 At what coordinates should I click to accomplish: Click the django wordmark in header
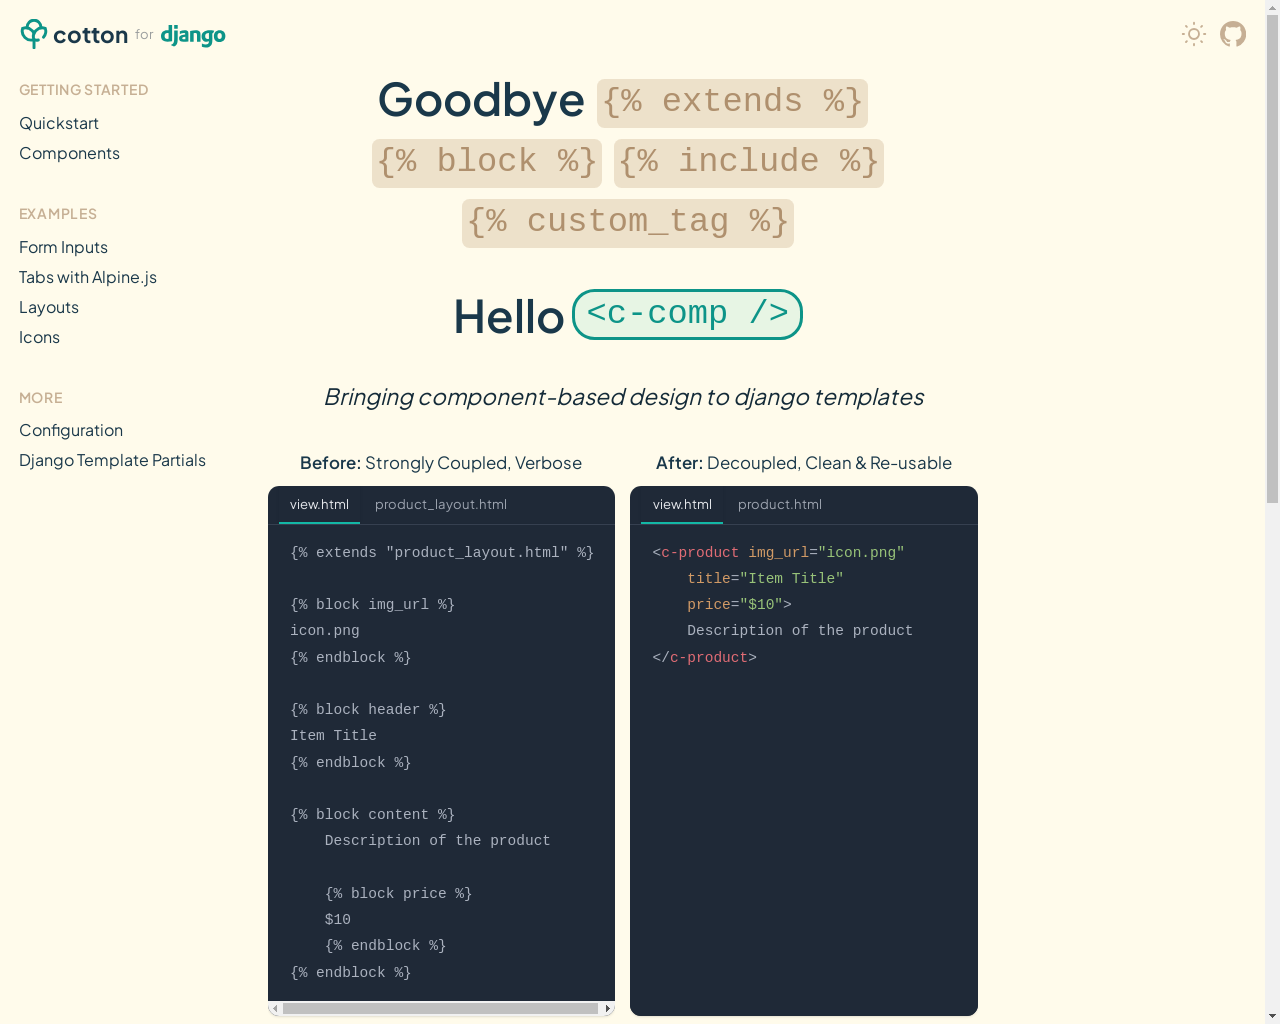(193, 36)
